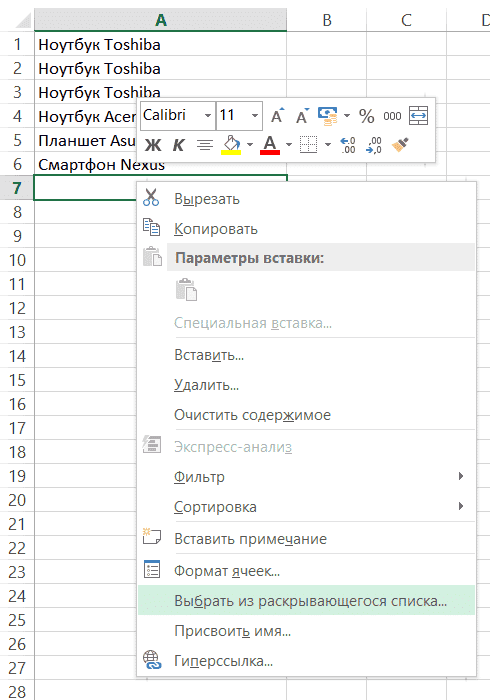Choose Присвоить имя... item
The width and height of the screenshot is (490, 700).
[306, 631]
